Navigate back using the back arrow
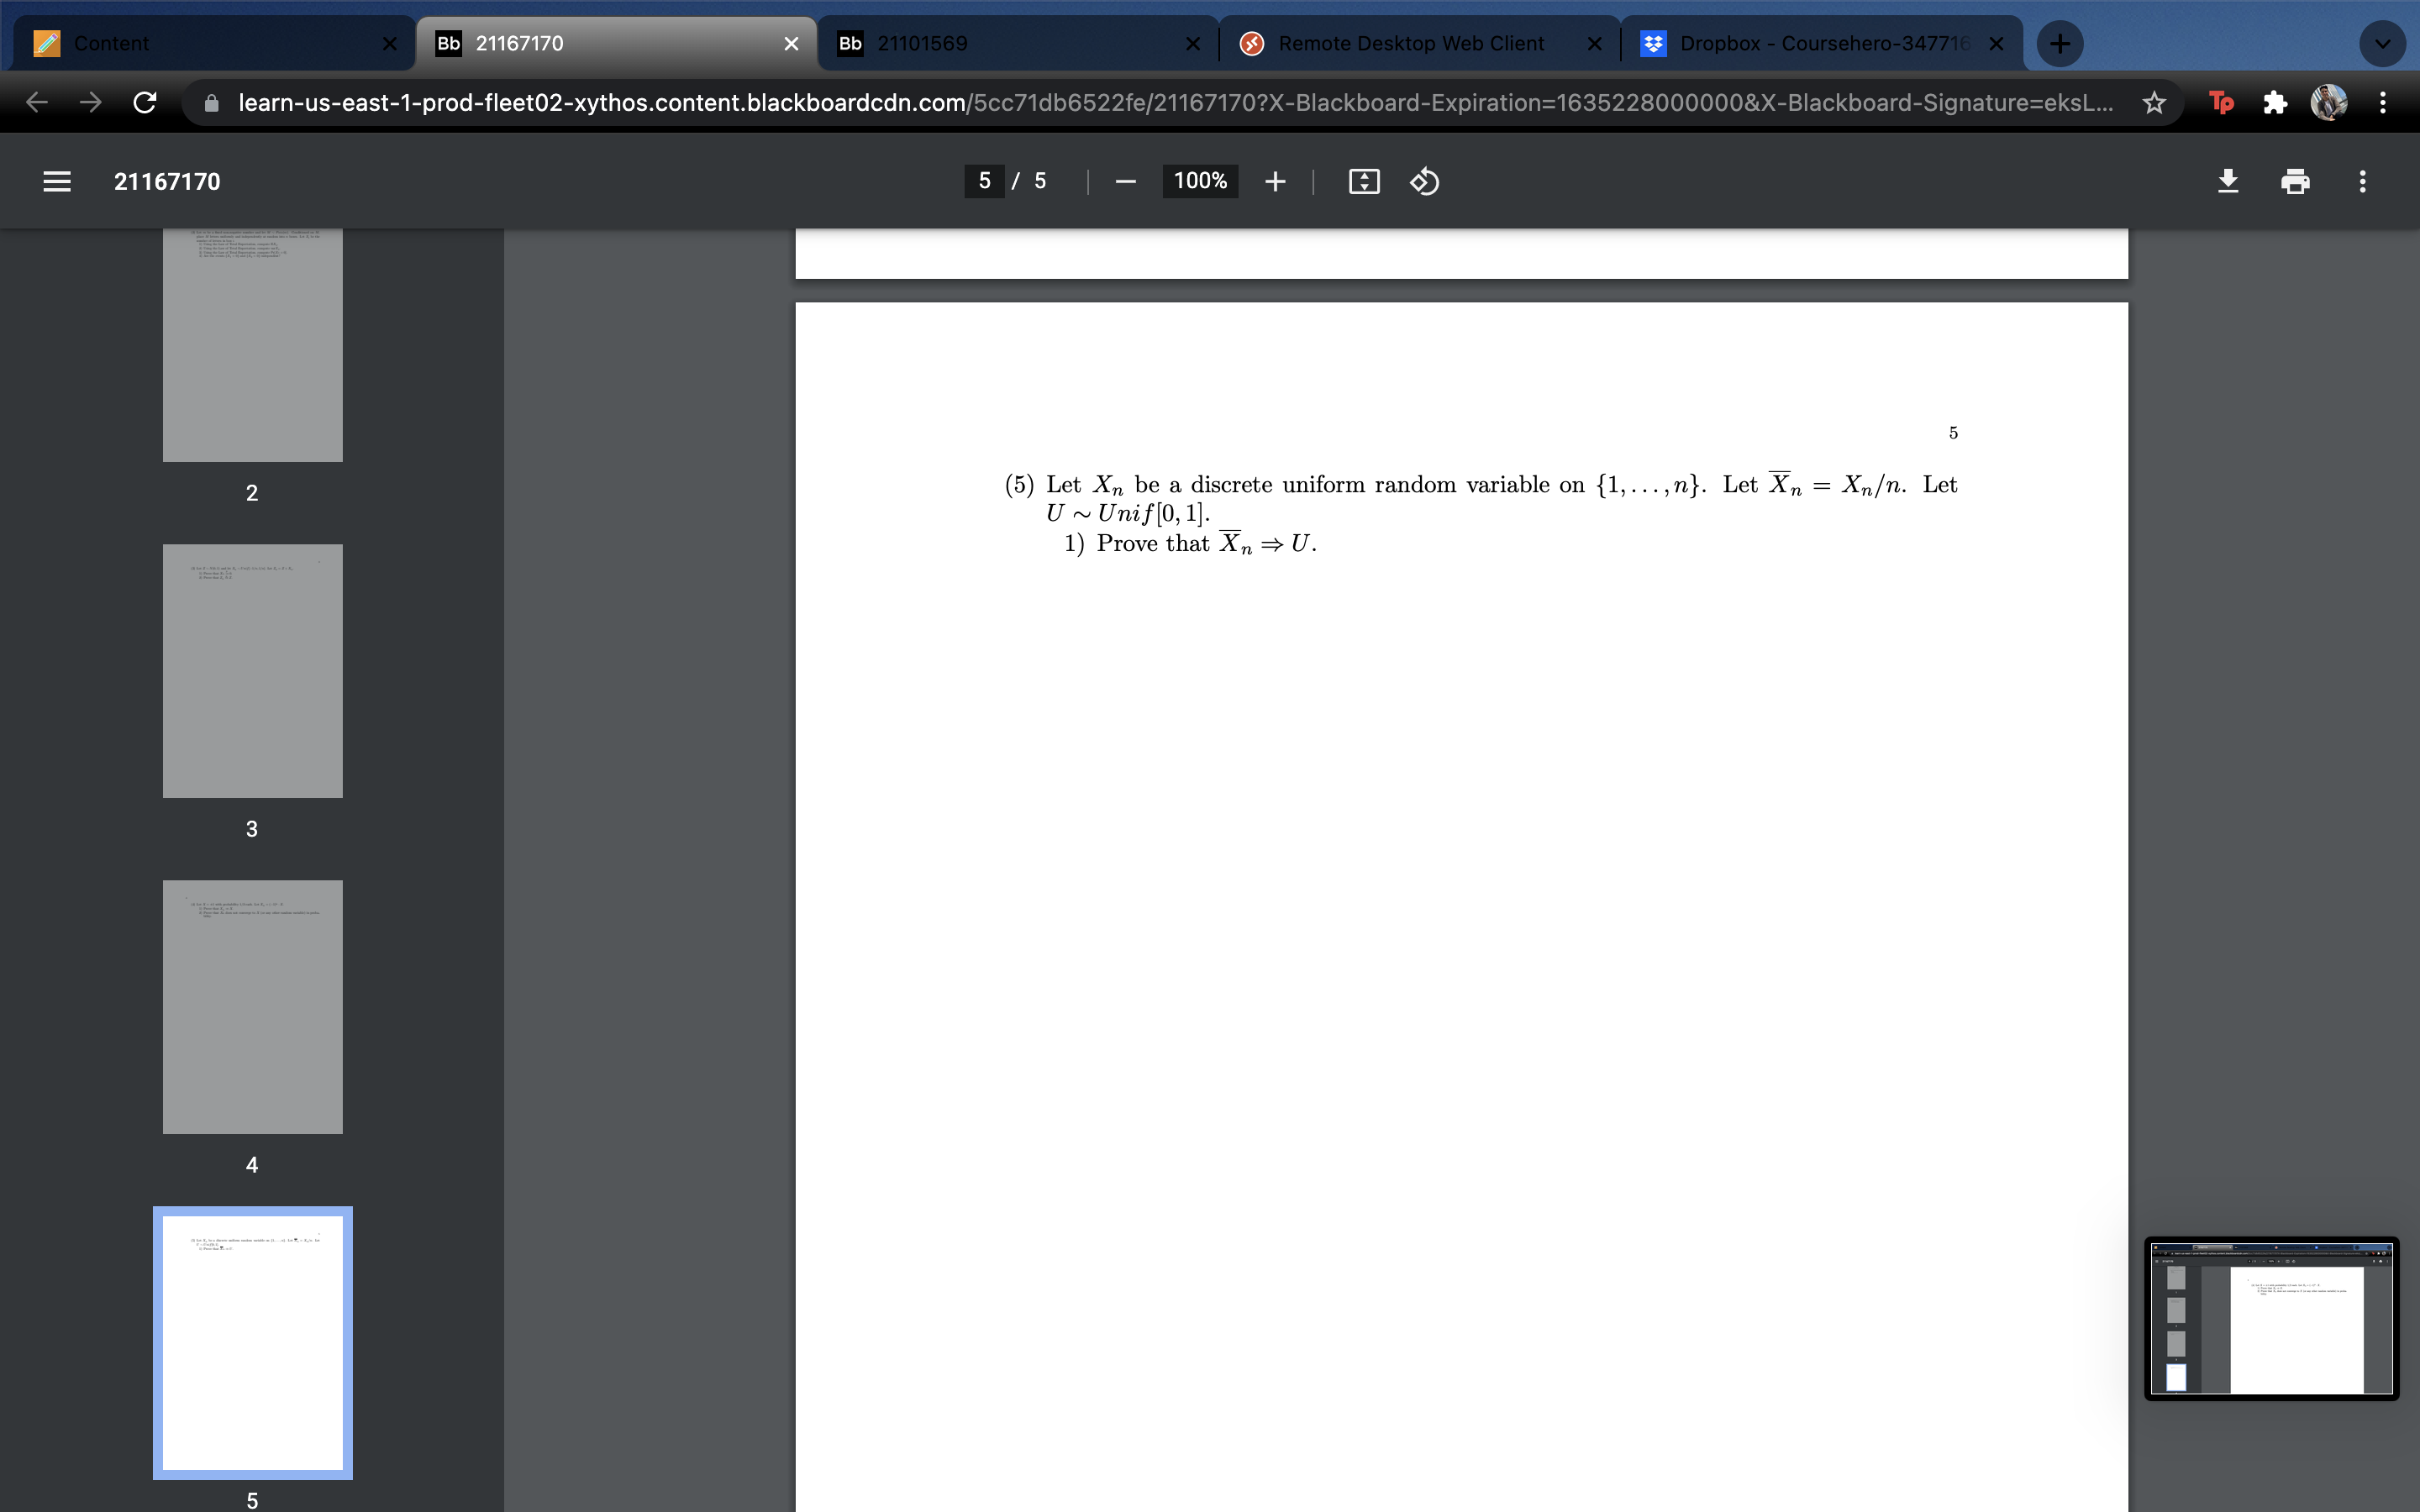 [36, 102]
